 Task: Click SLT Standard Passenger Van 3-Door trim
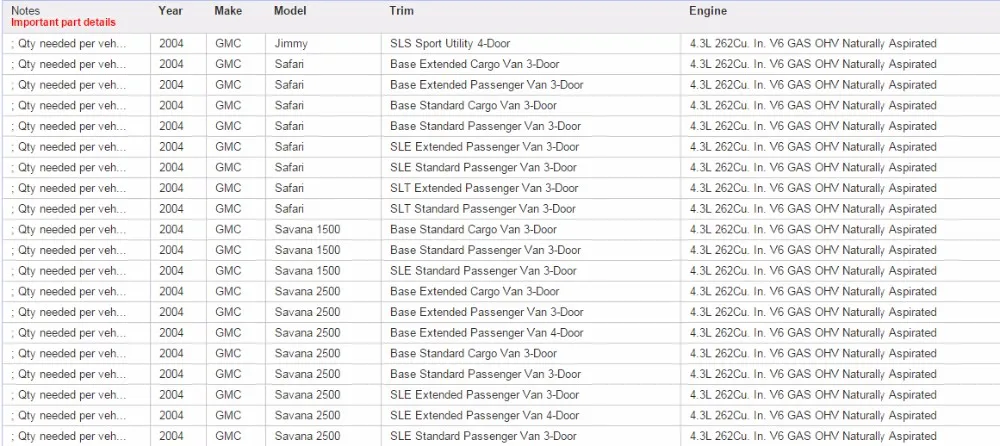point(482,209)
